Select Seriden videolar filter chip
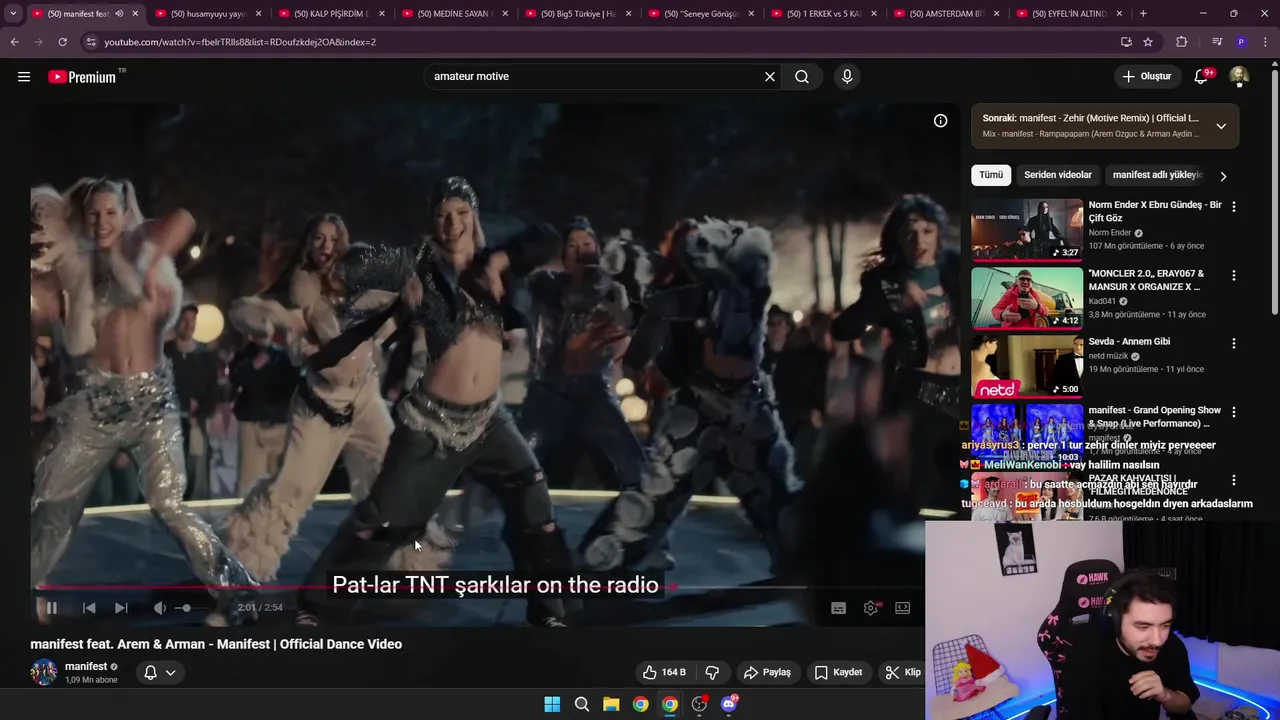1280x720 pixels. click(x=1058, y=175)
